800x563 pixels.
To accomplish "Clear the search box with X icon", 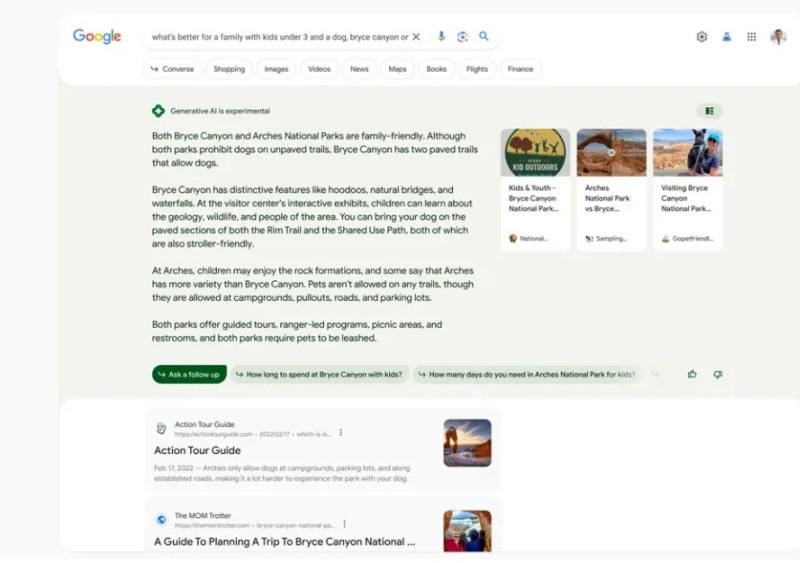I will (x=416, y=37).
